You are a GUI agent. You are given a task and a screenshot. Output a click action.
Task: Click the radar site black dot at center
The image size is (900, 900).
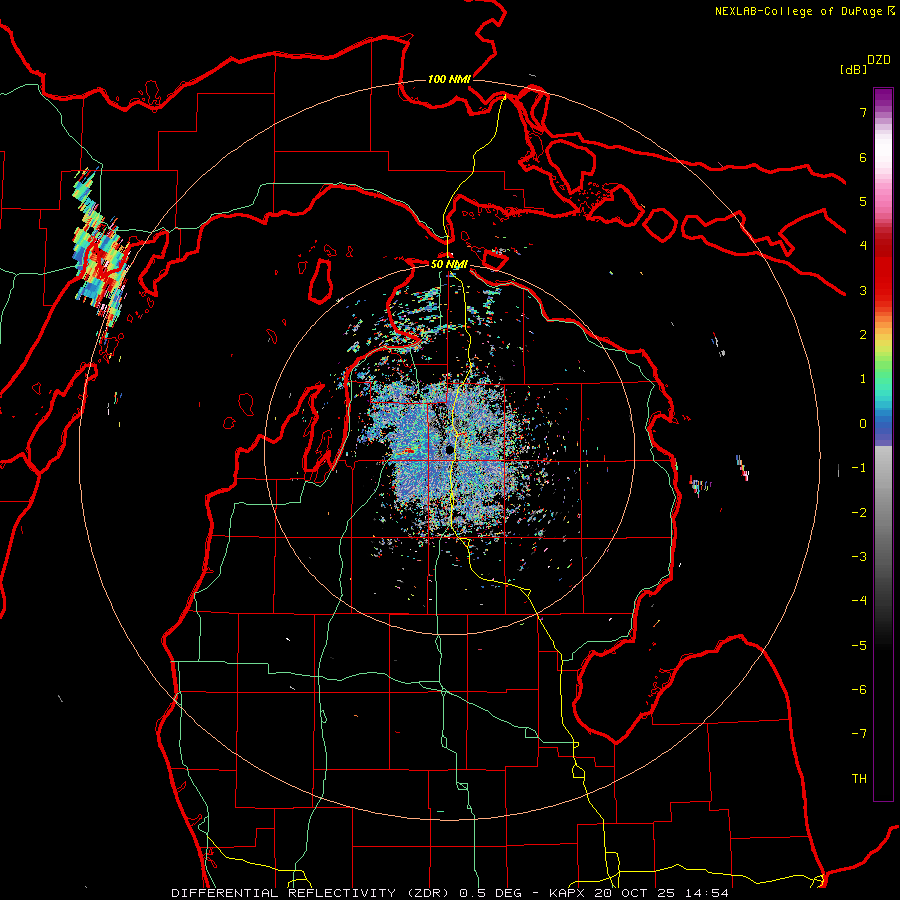coord(450,449)
